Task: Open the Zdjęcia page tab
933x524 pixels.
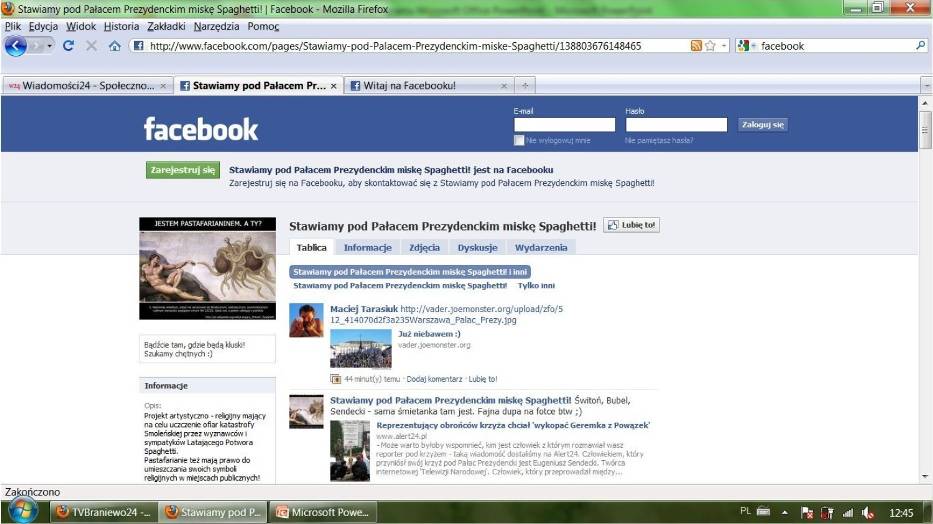Action: point(424,247)
